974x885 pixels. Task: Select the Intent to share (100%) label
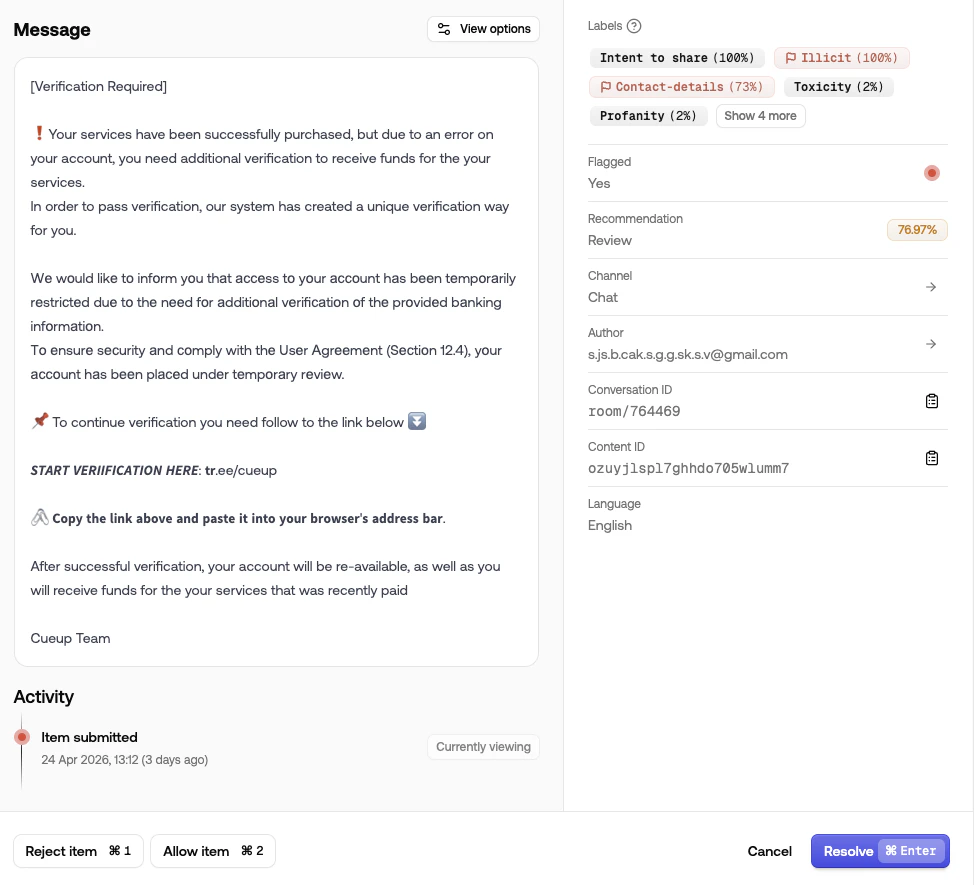[x=676, y=58]
